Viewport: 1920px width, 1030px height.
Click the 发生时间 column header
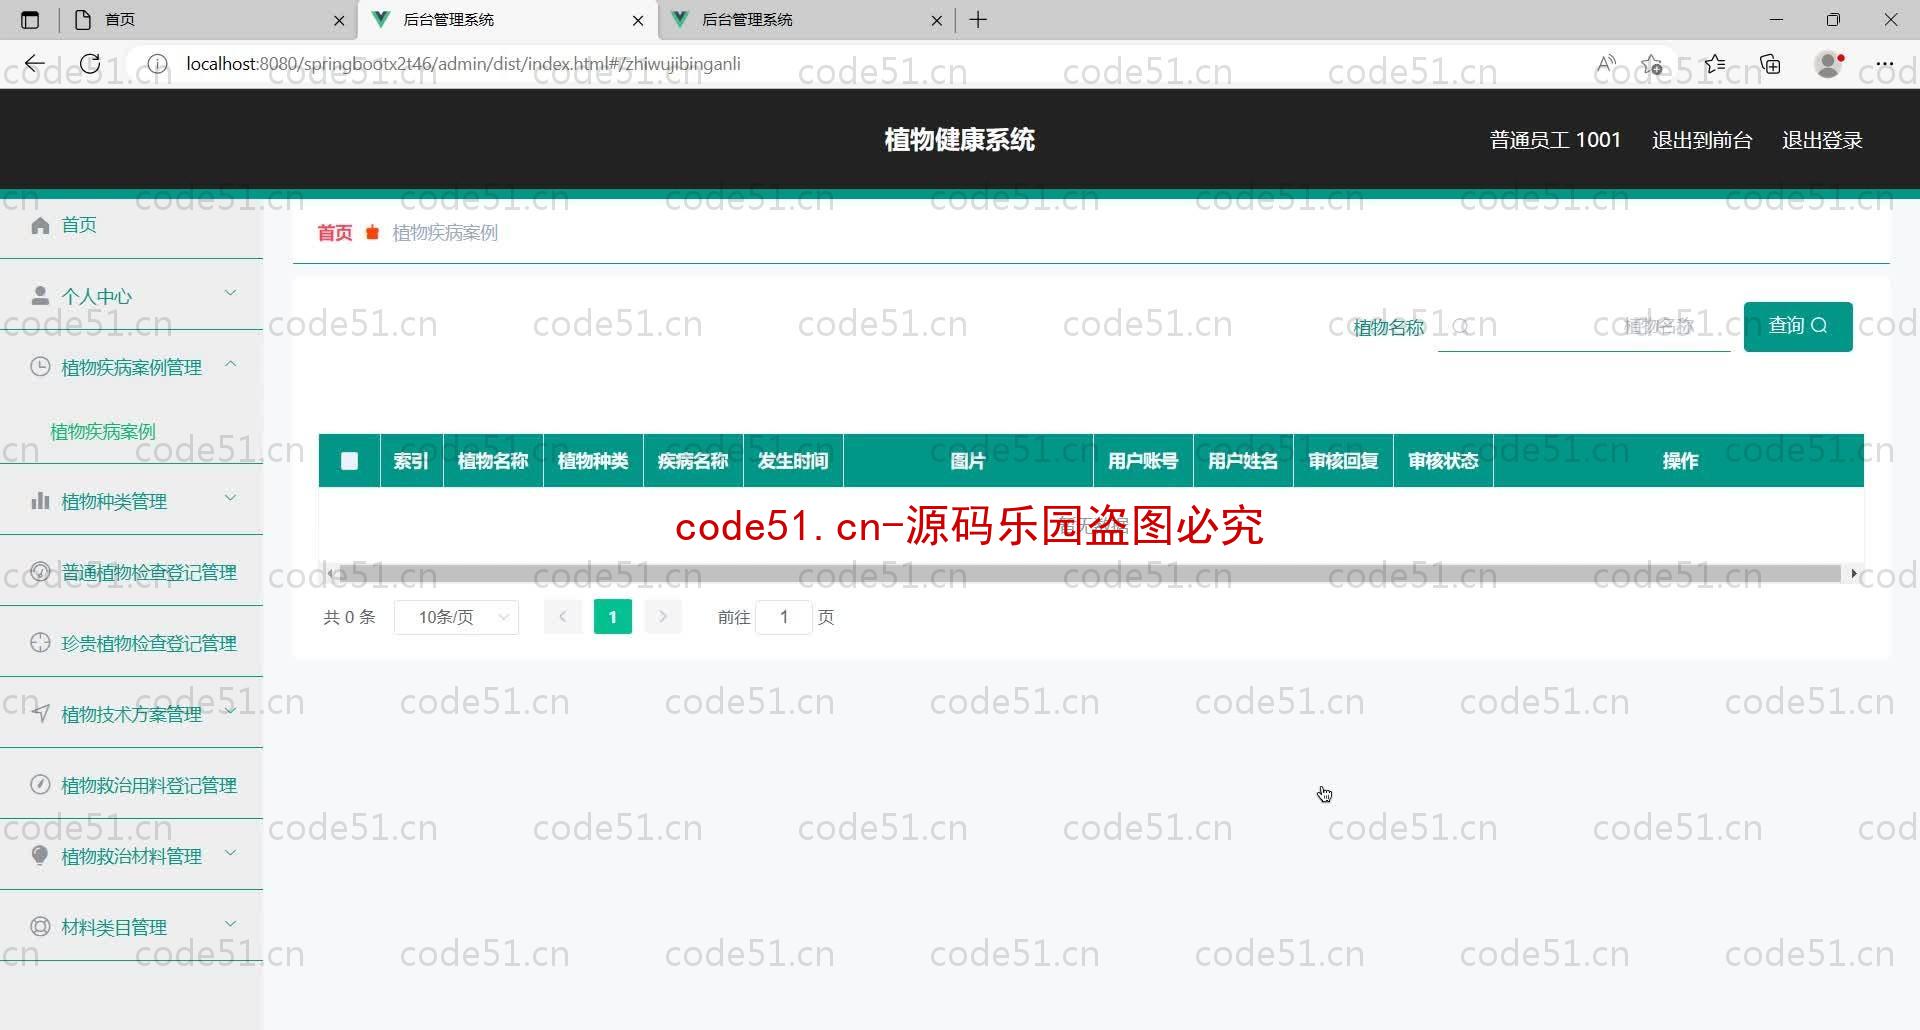(x=793, y=461)
